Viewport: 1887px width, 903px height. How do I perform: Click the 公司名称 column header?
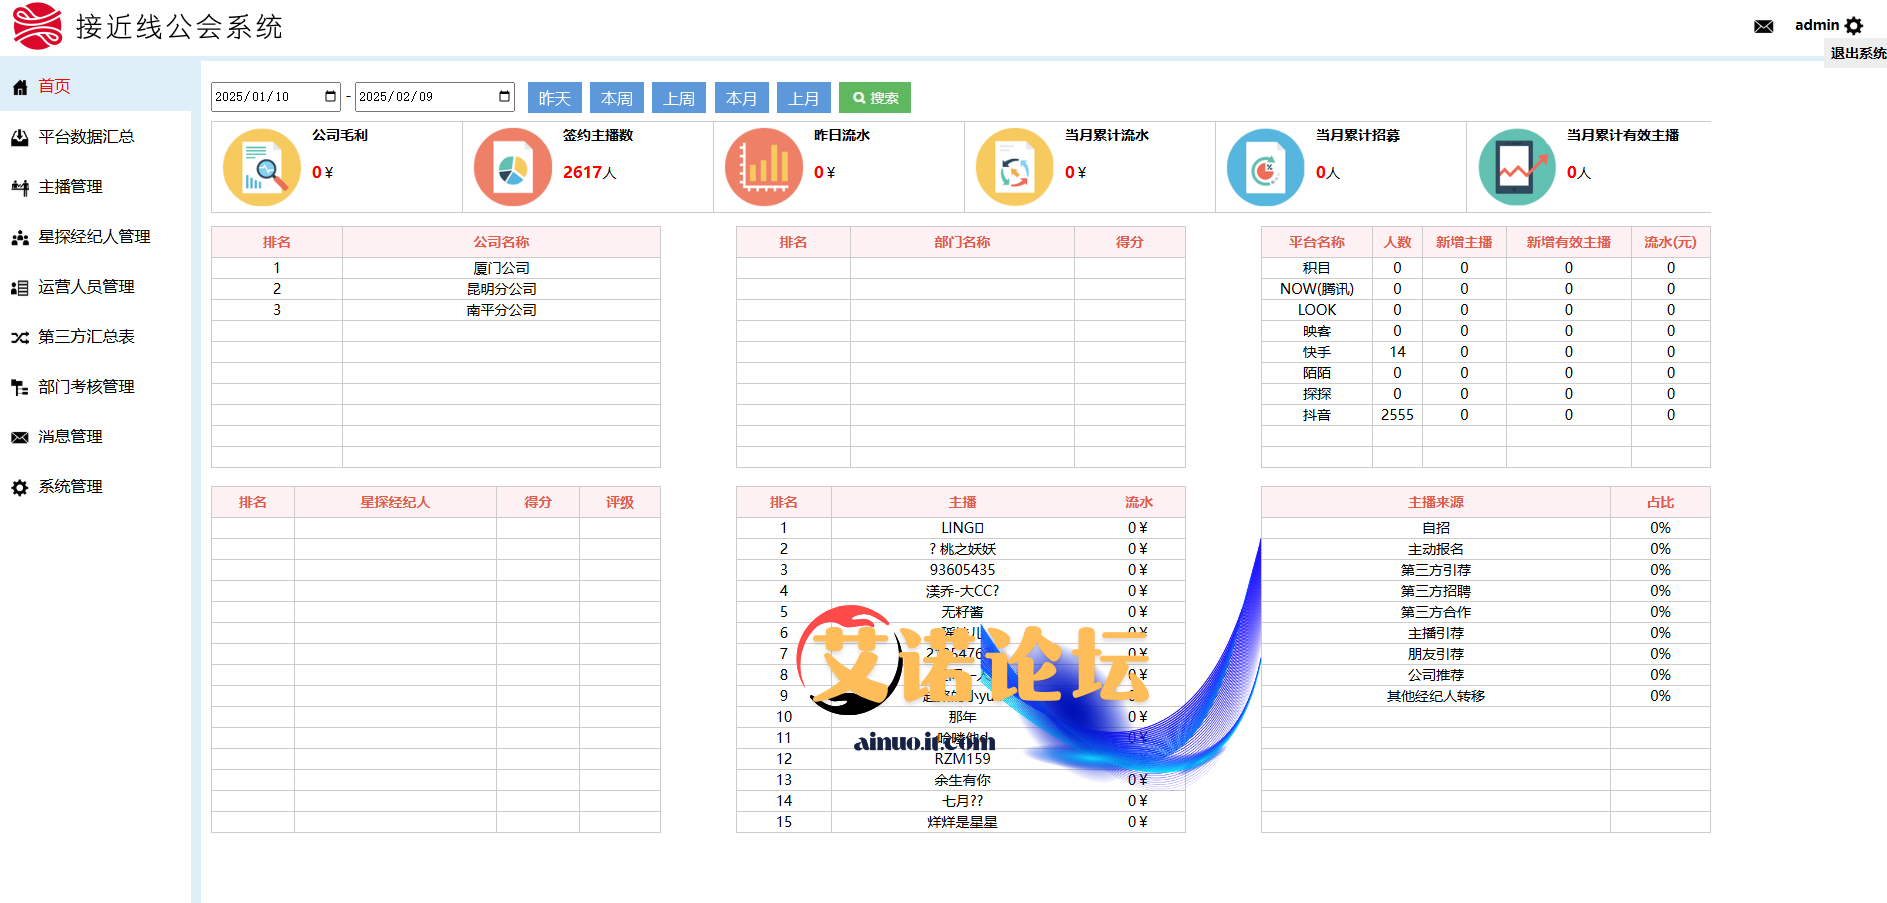tap(502, 242)
